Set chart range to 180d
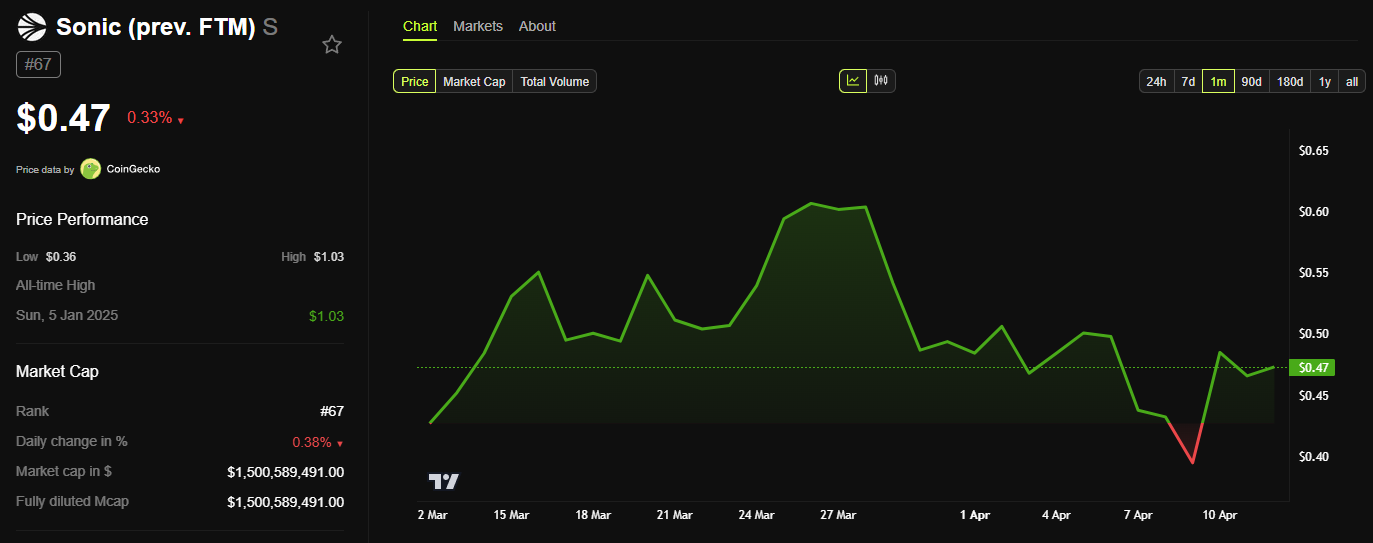 pos(1290,81)
